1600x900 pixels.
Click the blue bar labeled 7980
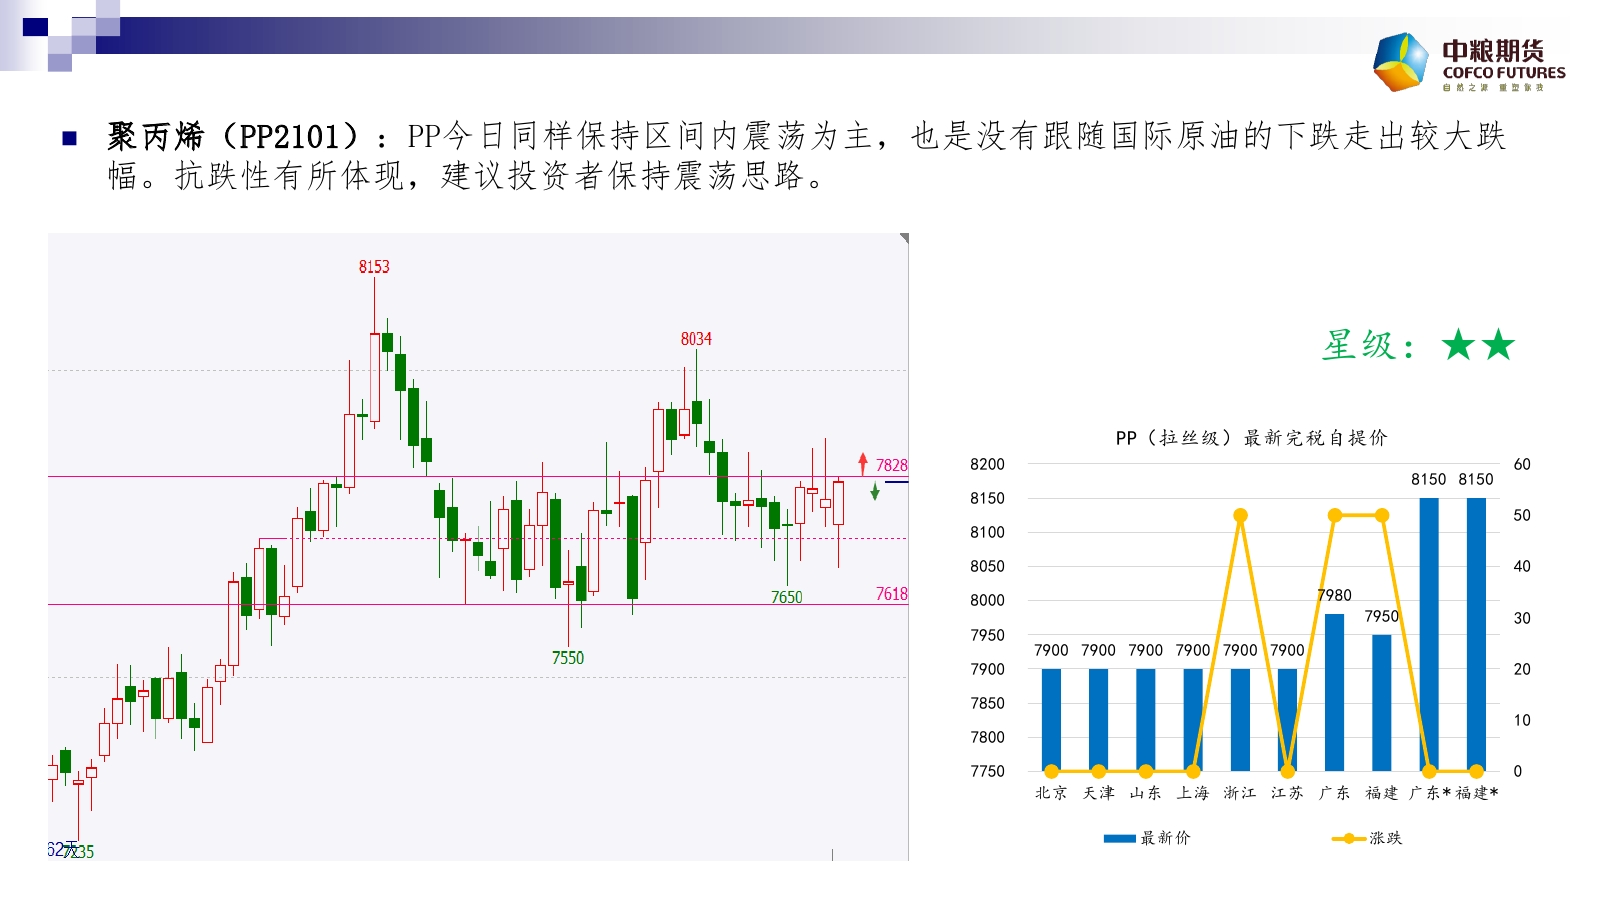click(x=1334, y=692)
